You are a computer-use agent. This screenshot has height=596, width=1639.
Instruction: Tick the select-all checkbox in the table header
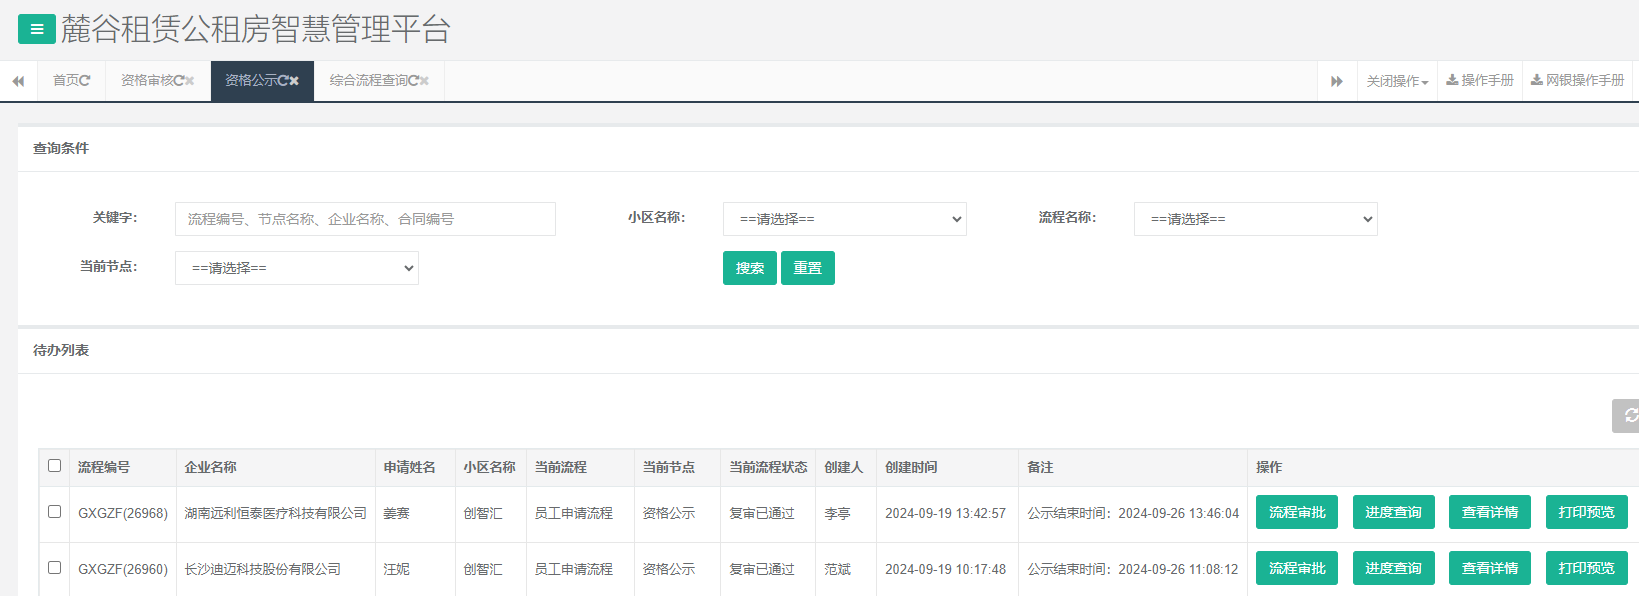[55, 466]
